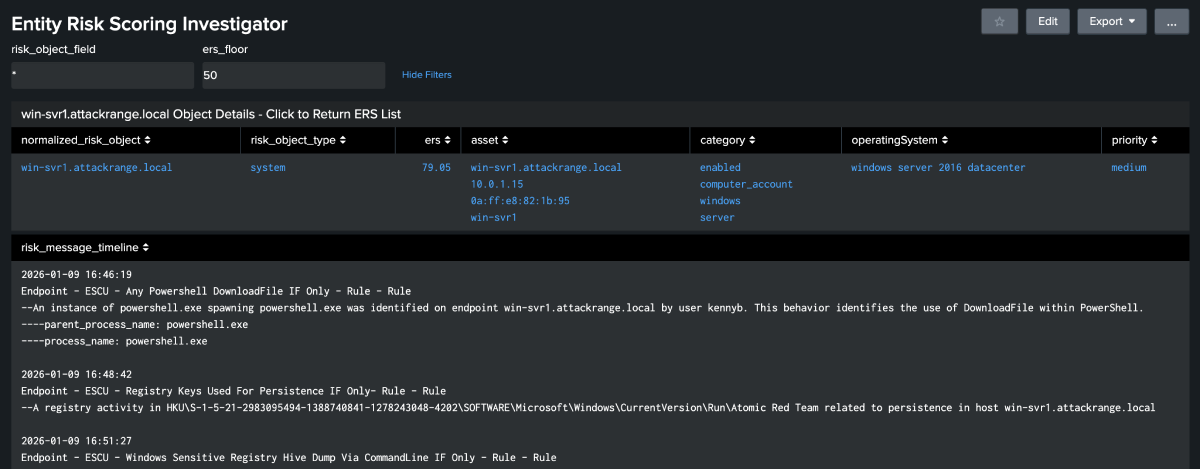Click the 10.0.1.15 asset IP value
The width and height of the screenshot is (1200, 469).
tap(496, 185)
